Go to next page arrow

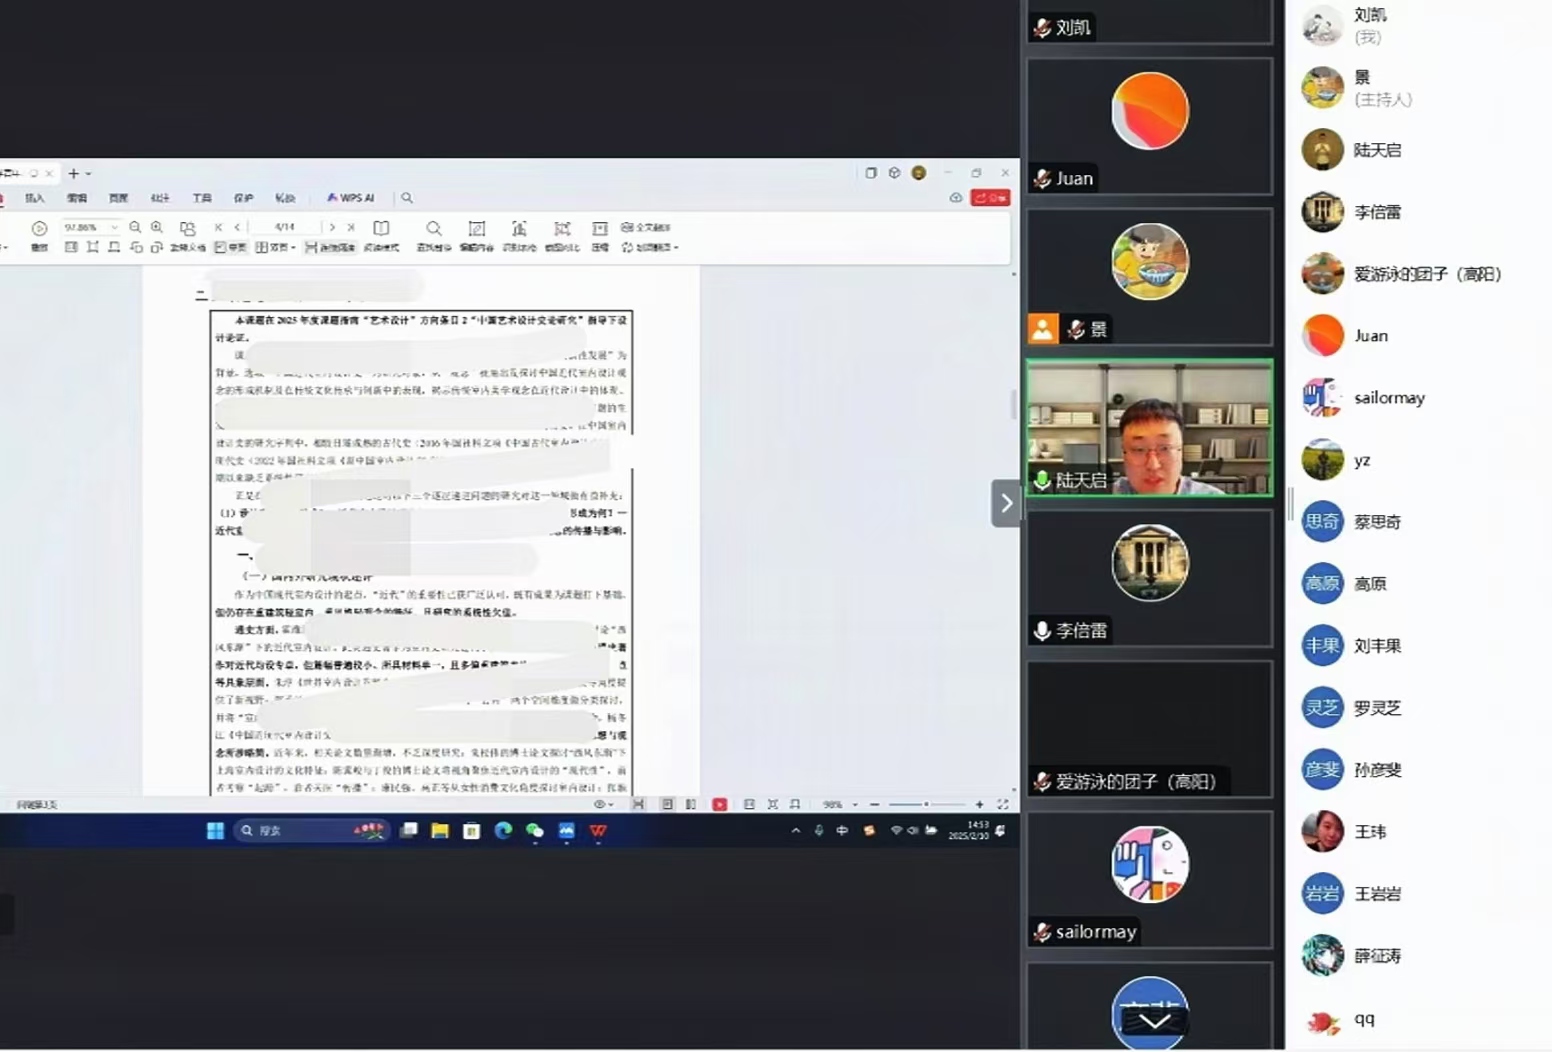[332, 228]
